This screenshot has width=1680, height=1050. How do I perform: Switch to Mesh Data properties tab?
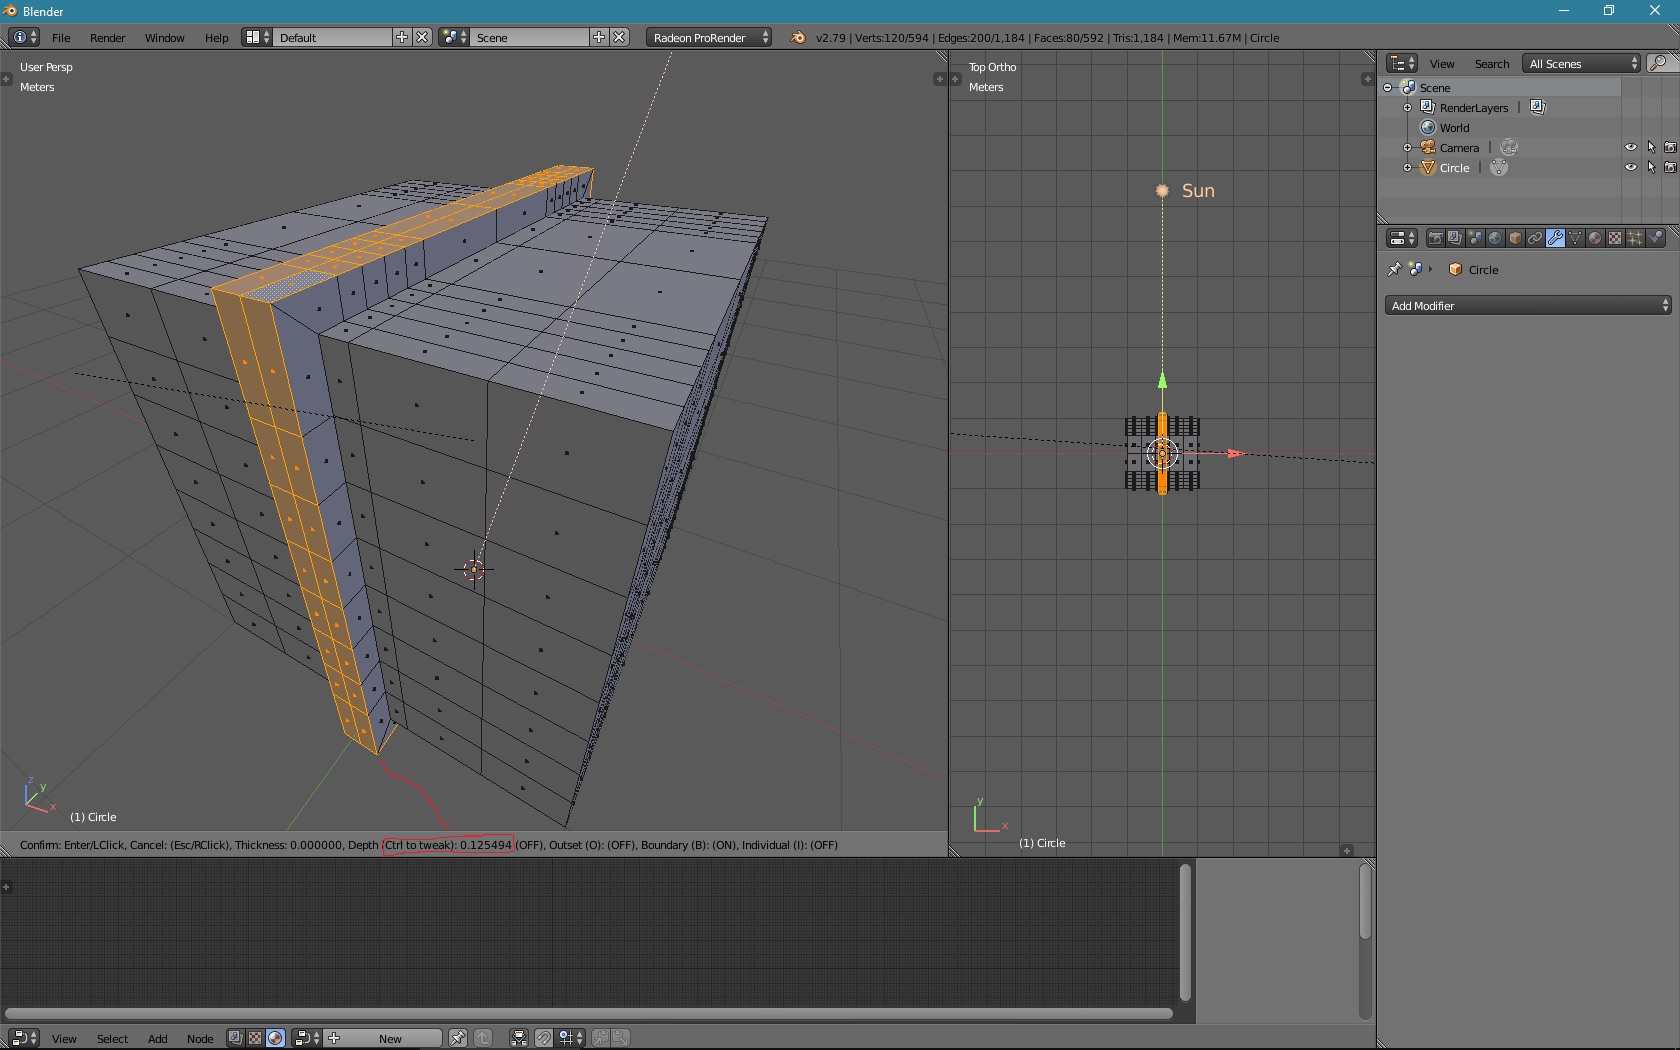tap(1575, 237)
